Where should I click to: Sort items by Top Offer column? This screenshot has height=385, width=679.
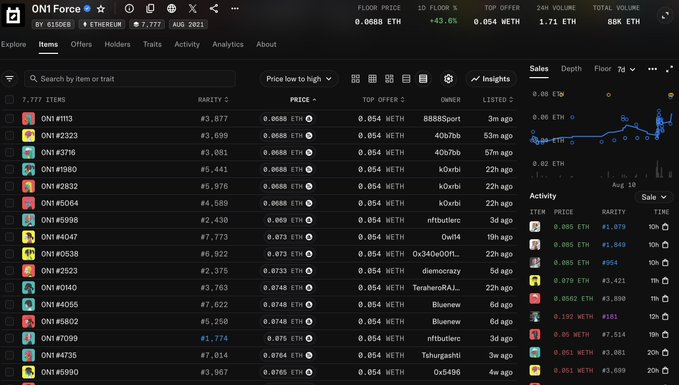point(383,100)
